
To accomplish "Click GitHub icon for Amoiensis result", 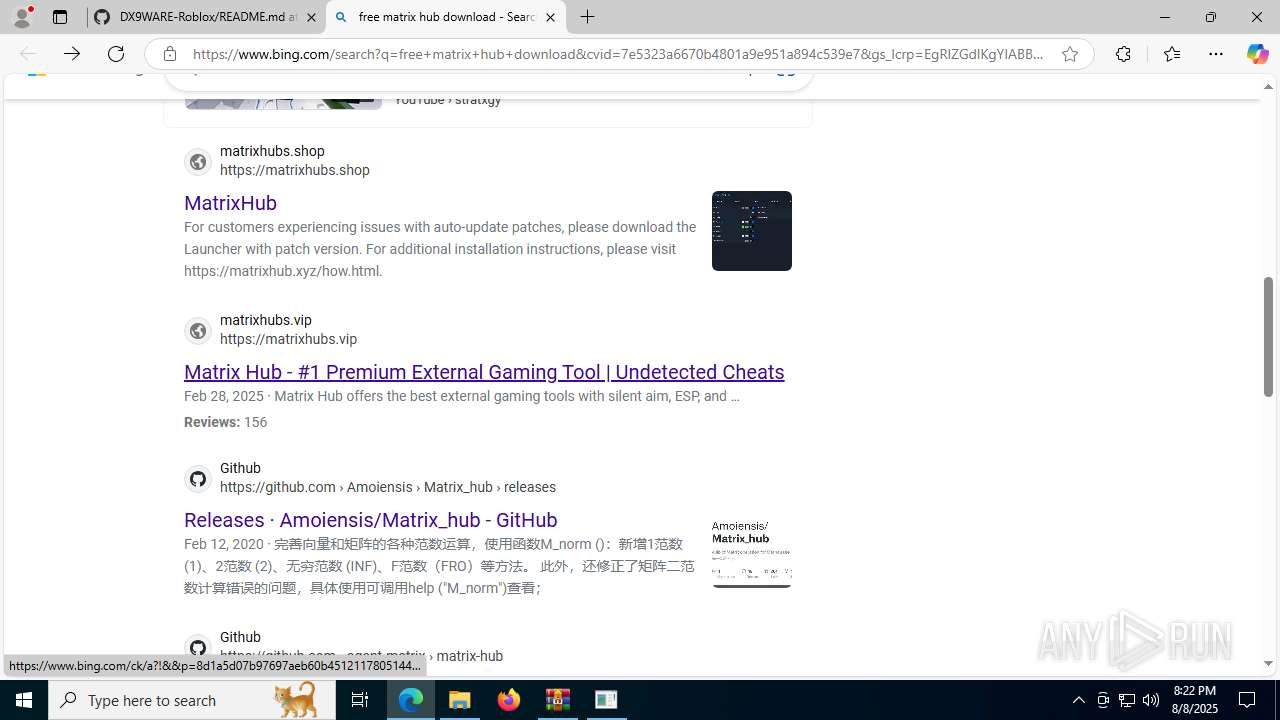I will (x=198, y=478).
